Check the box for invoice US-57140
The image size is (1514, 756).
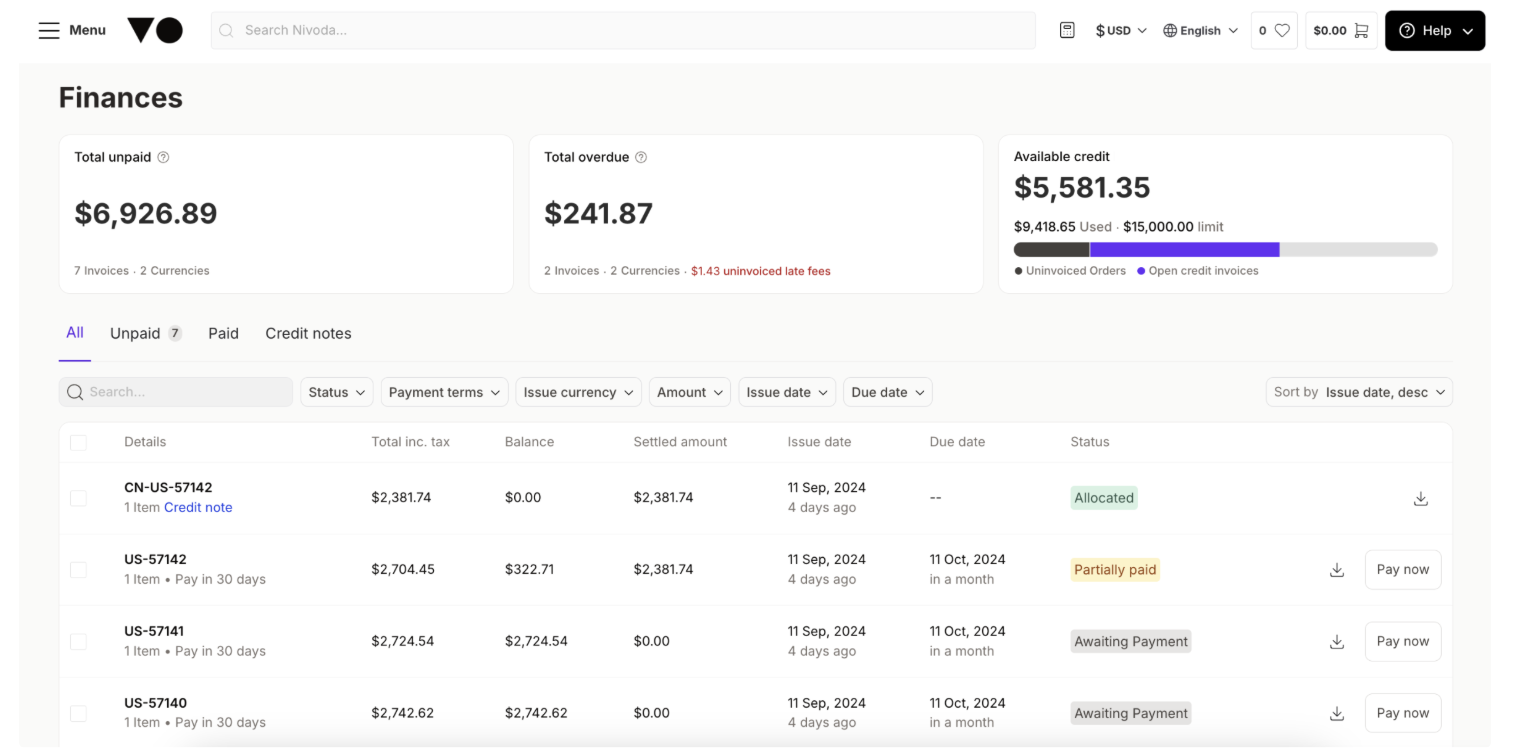click(x=78, y=714)
